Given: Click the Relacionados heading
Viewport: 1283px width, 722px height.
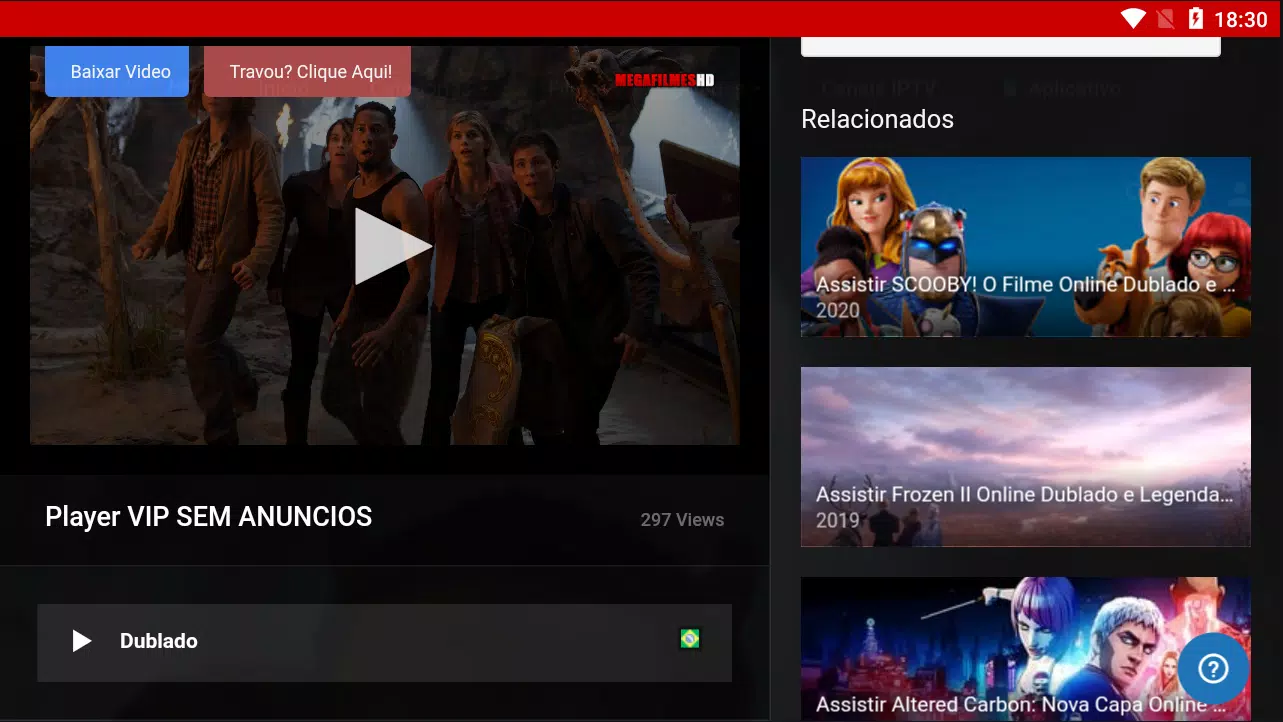Looking at the screenshot, I should [877, 119].
